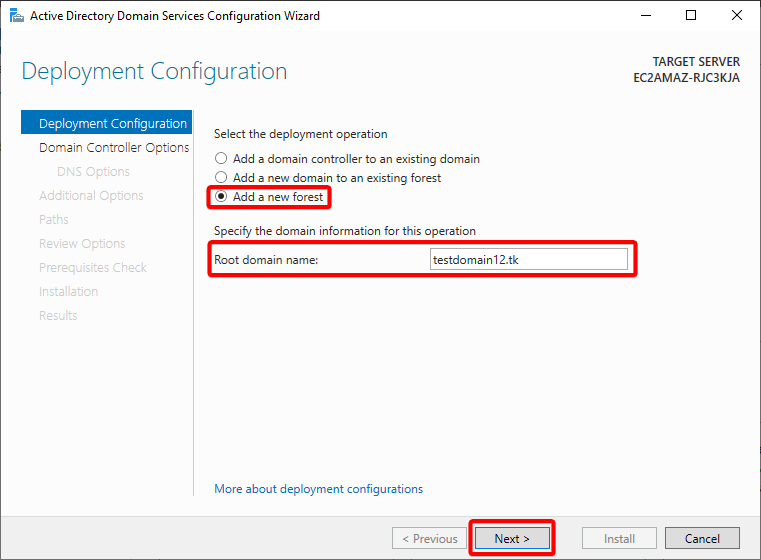
Task: Minimize the Configuration Wizard window
Action: pyautogui.click(x=646, y=16)
